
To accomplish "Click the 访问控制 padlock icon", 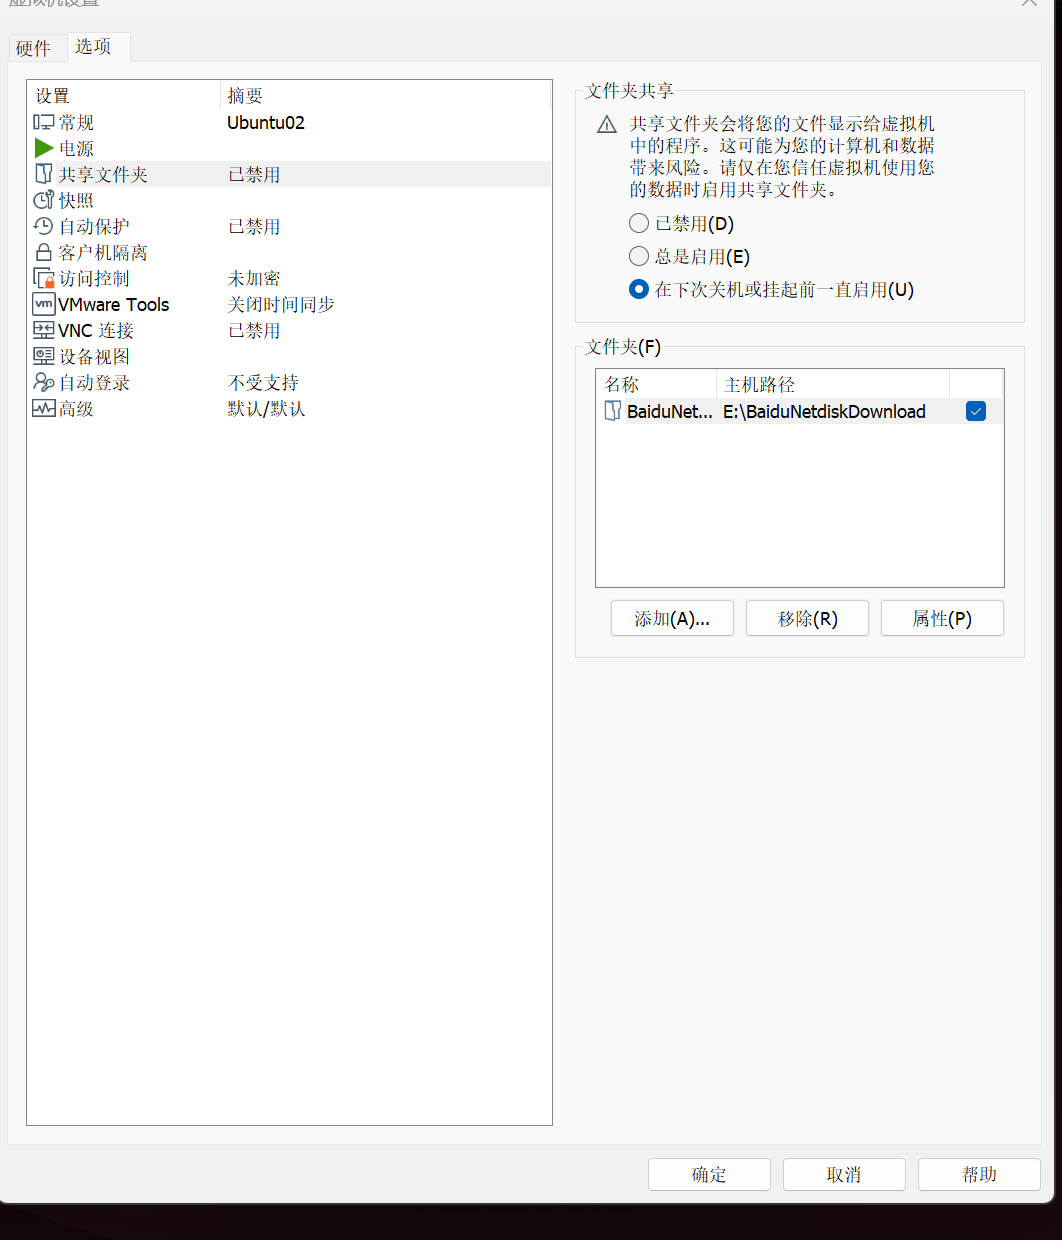I will point(43,278).
